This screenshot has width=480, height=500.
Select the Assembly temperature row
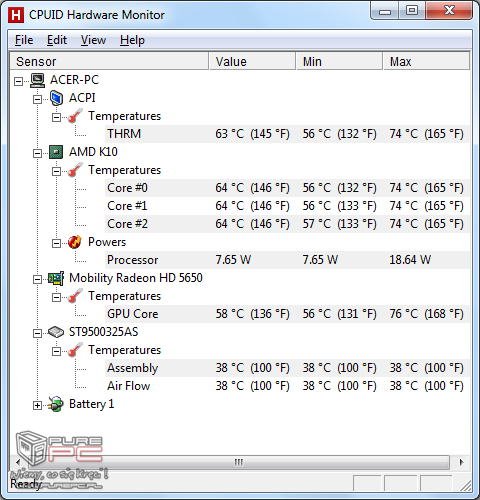tap(287, 368)
